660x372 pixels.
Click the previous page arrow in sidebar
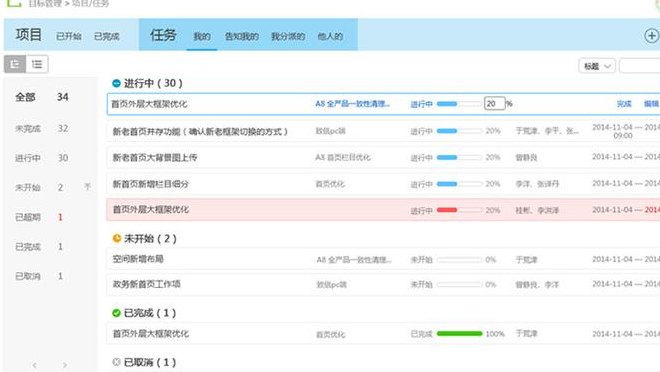[x=35, y=365]
